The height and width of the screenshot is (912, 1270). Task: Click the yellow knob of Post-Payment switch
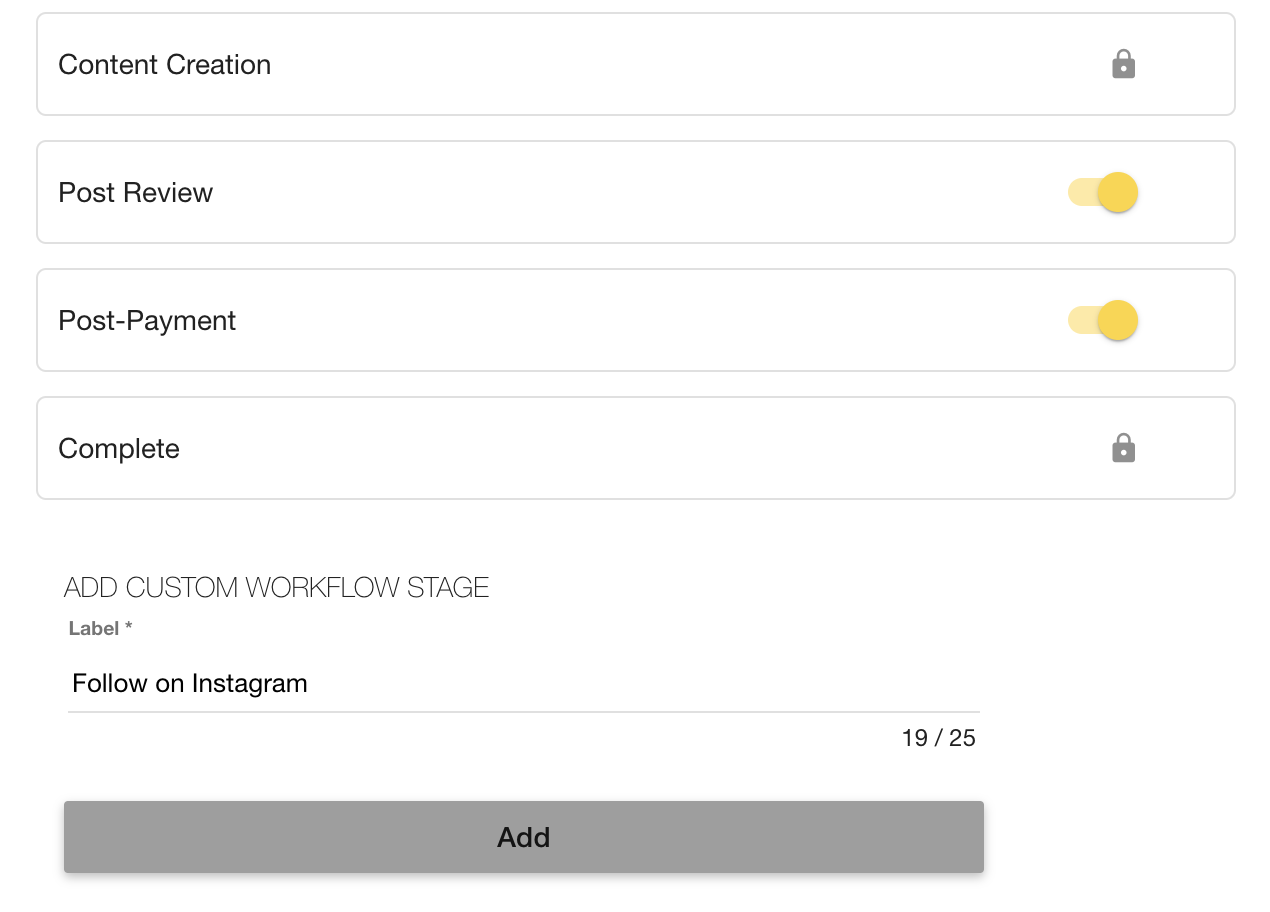(x=1118, y=320)
